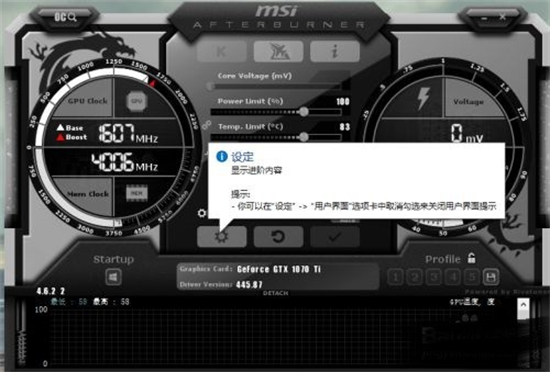Select profile slot 1
Image resolution: width=550 pixels, height=372 pixels.
pos(395,277)
